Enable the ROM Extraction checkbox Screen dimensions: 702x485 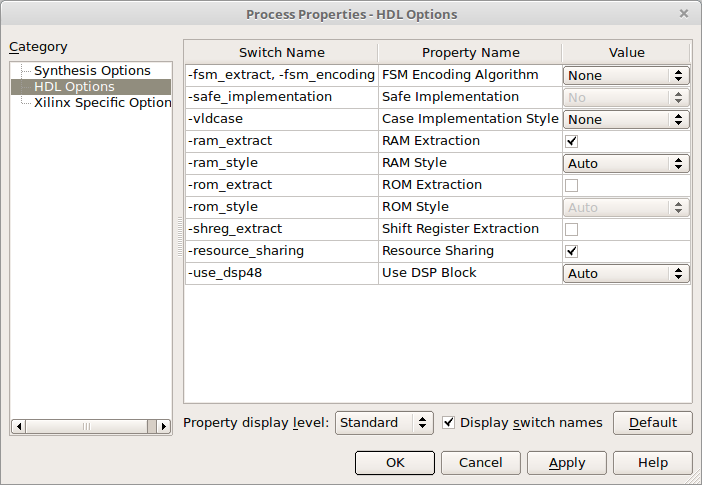click(572, 185)
